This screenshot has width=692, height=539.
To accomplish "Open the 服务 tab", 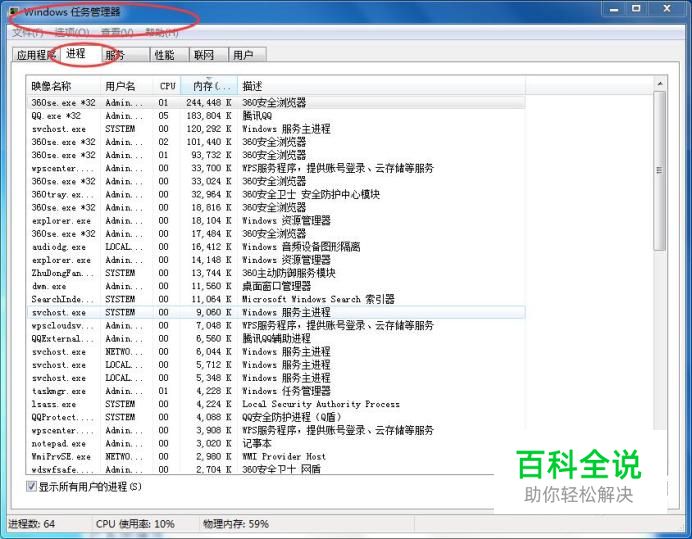I will pyautogui.click(x=125, y=55).
